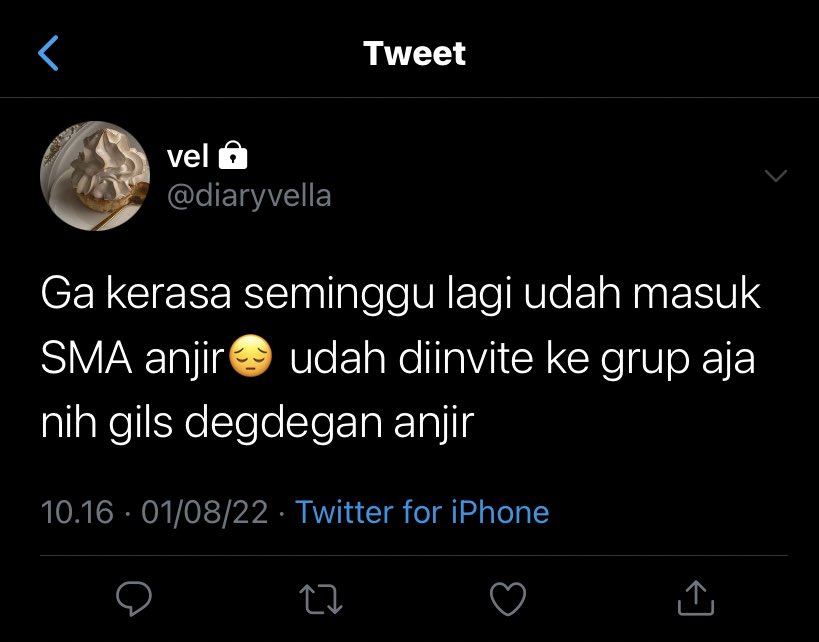819x642 pixels.
Task: Open profile via display name vel
Action: pyautogui.click(x=188, y=156)
